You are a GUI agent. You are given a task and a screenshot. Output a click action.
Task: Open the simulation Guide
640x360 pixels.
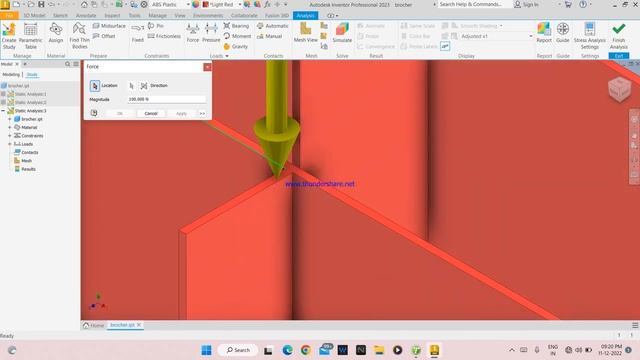[x=562, y=33]
